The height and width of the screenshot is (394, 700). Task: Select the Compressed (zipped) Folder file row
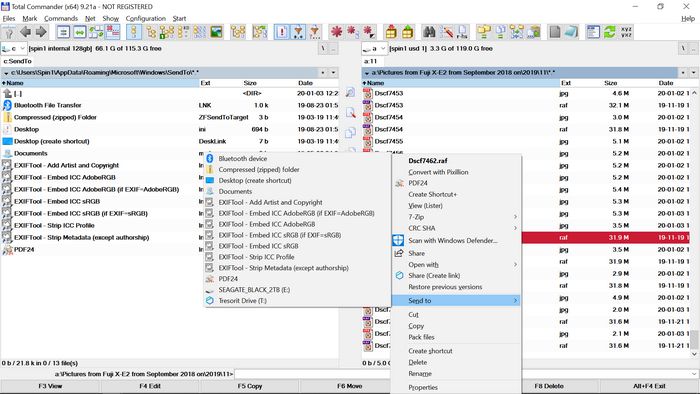coord(170,117)
